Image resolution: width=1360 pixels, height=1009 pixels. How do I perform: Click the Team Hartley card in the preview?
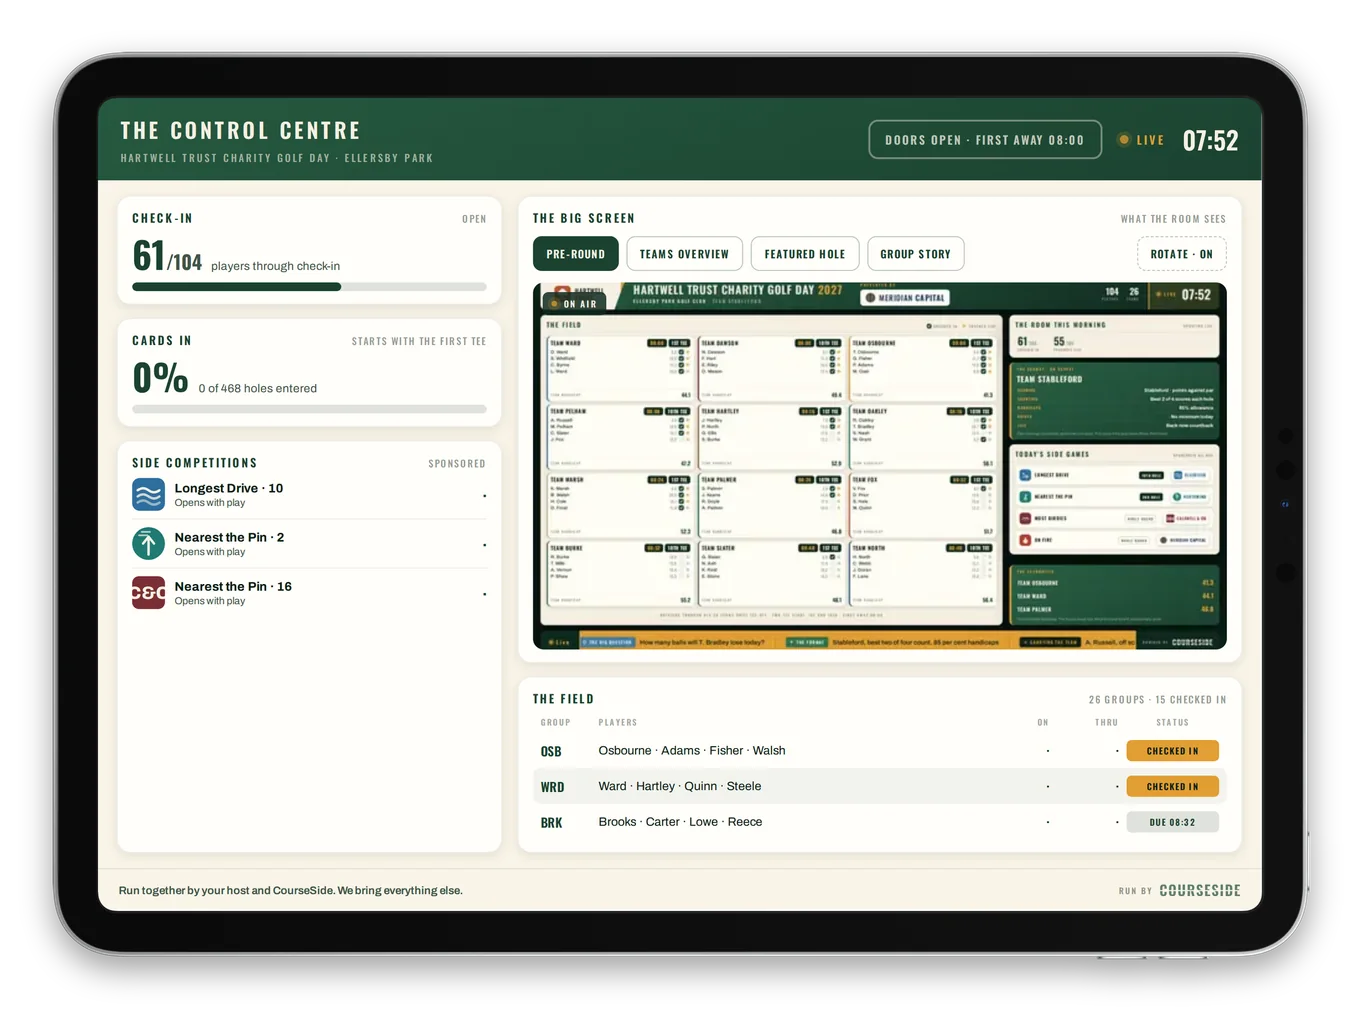point(771,437)
